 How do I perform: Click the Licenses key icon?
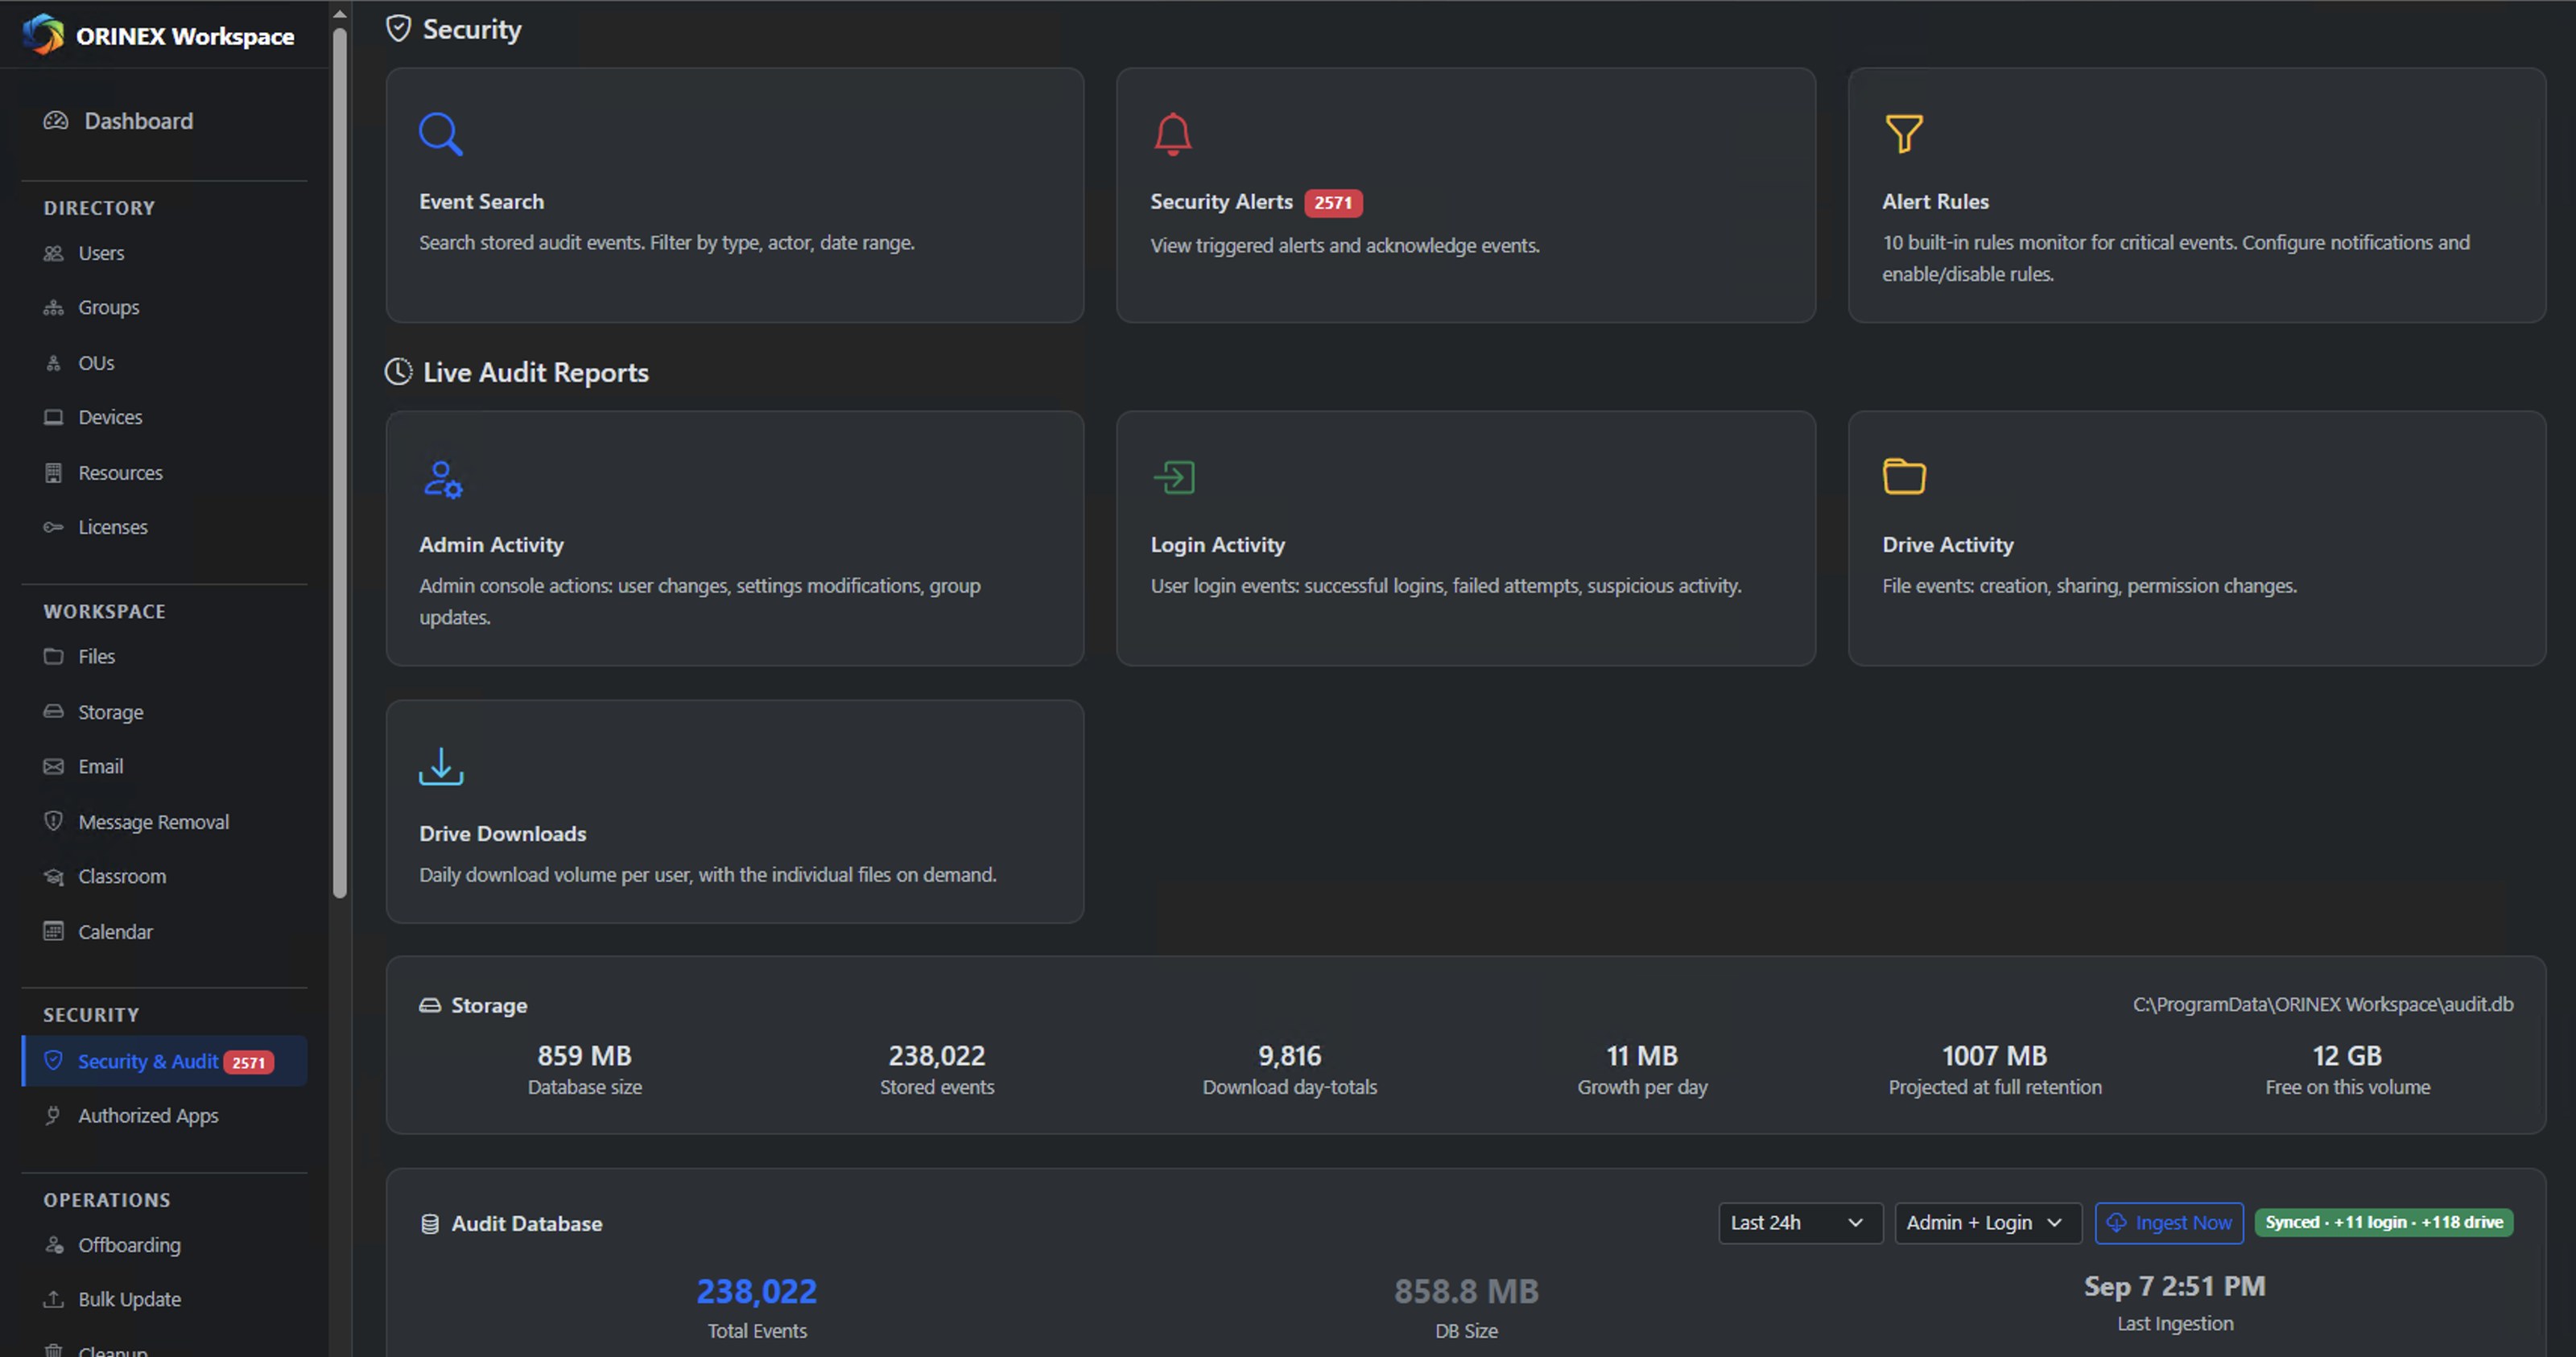tap(54, 527)
